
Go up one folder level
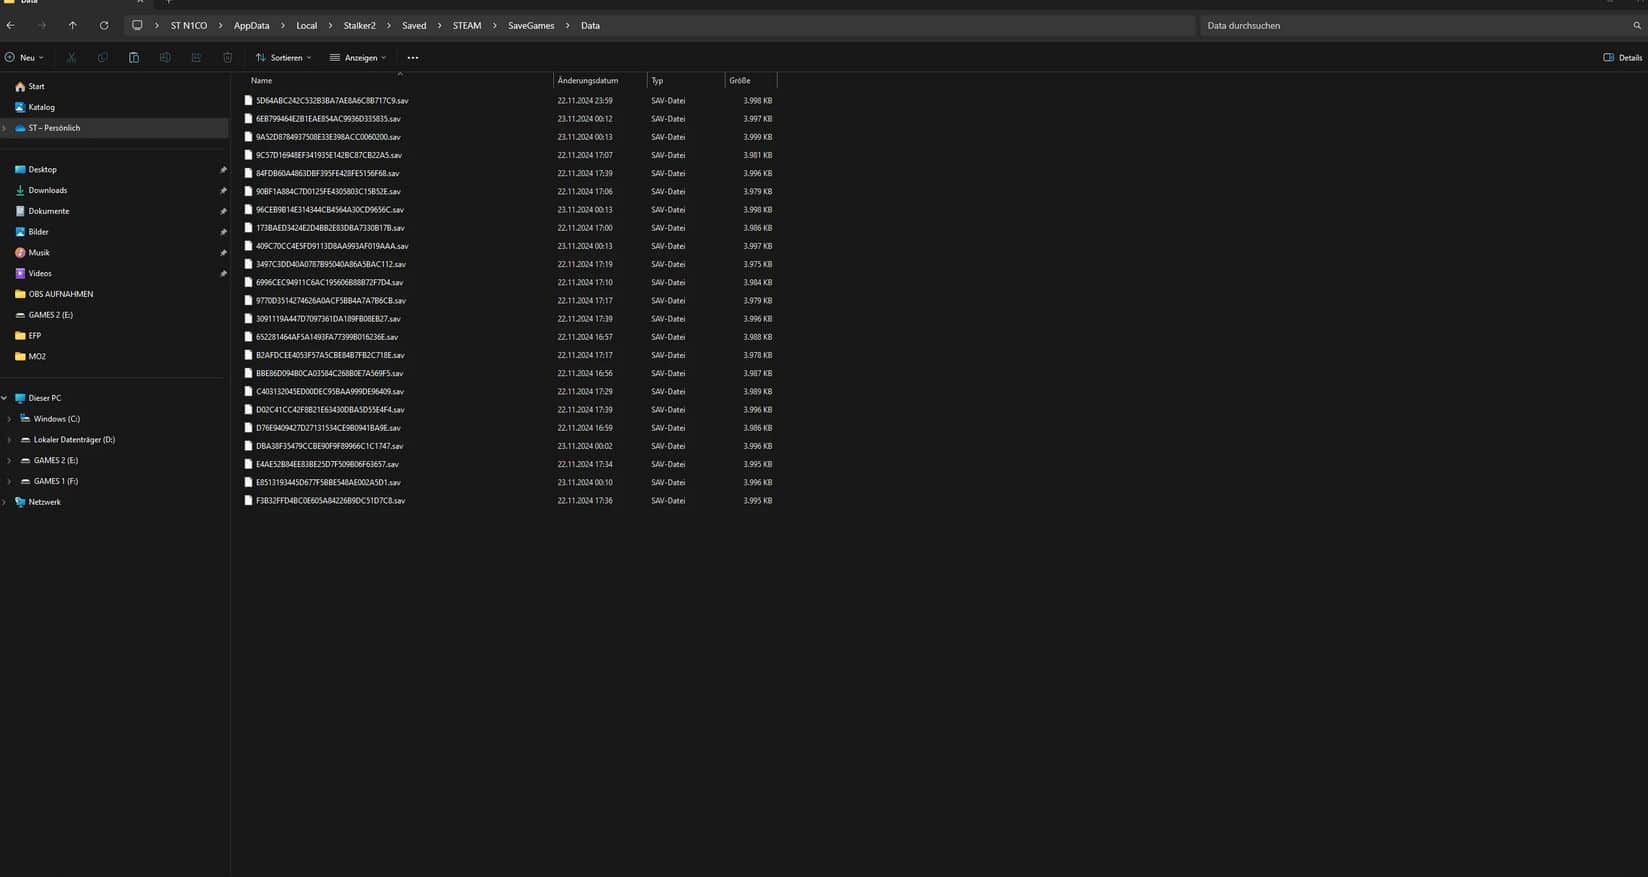click(x=72, y=25)
